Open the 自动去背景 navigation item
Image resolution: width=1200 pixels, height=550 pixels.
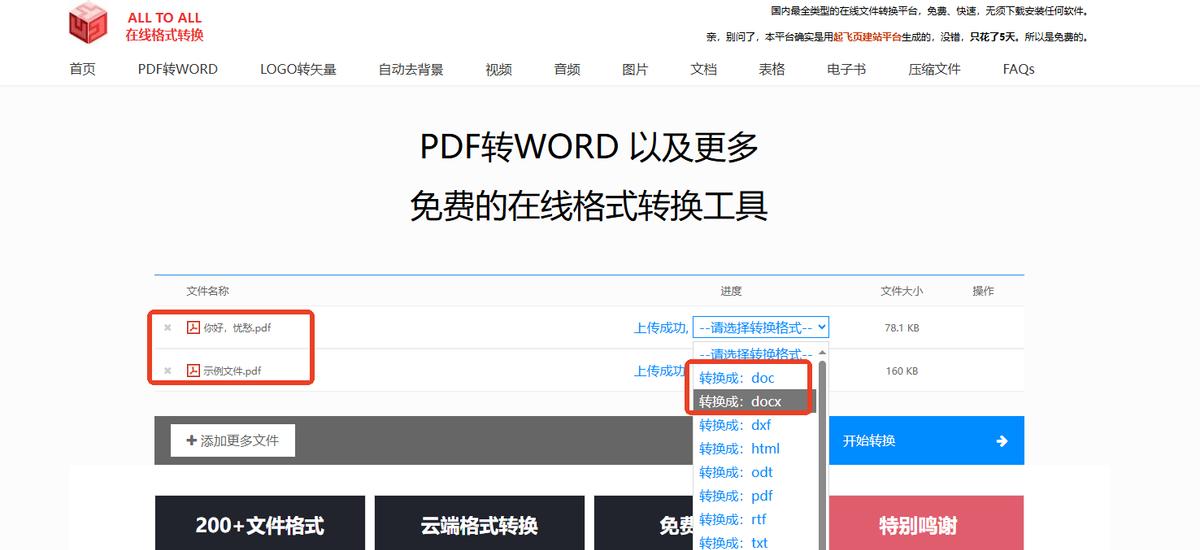pos(411,70)
